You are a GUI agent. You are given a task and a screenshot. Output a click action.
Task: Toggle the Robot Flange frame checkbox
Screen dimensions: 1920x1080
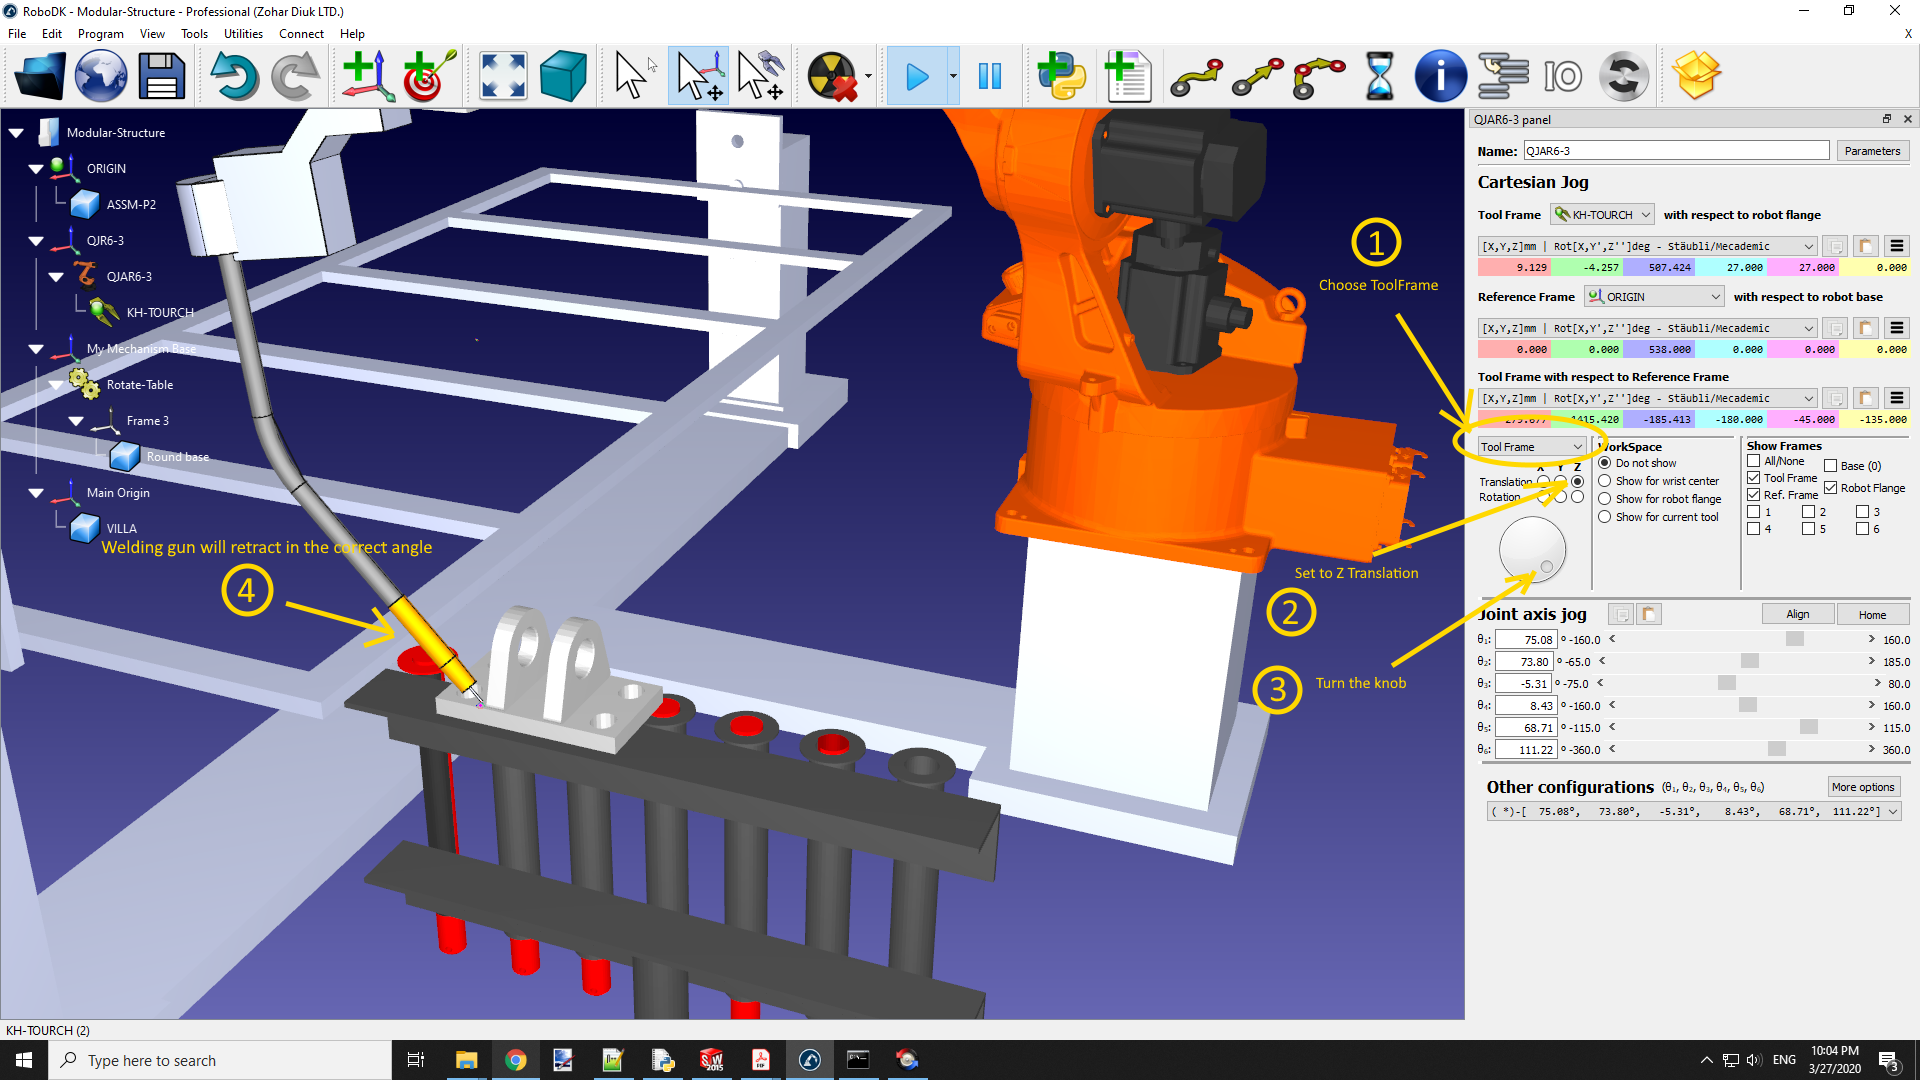coord(1831,488)
